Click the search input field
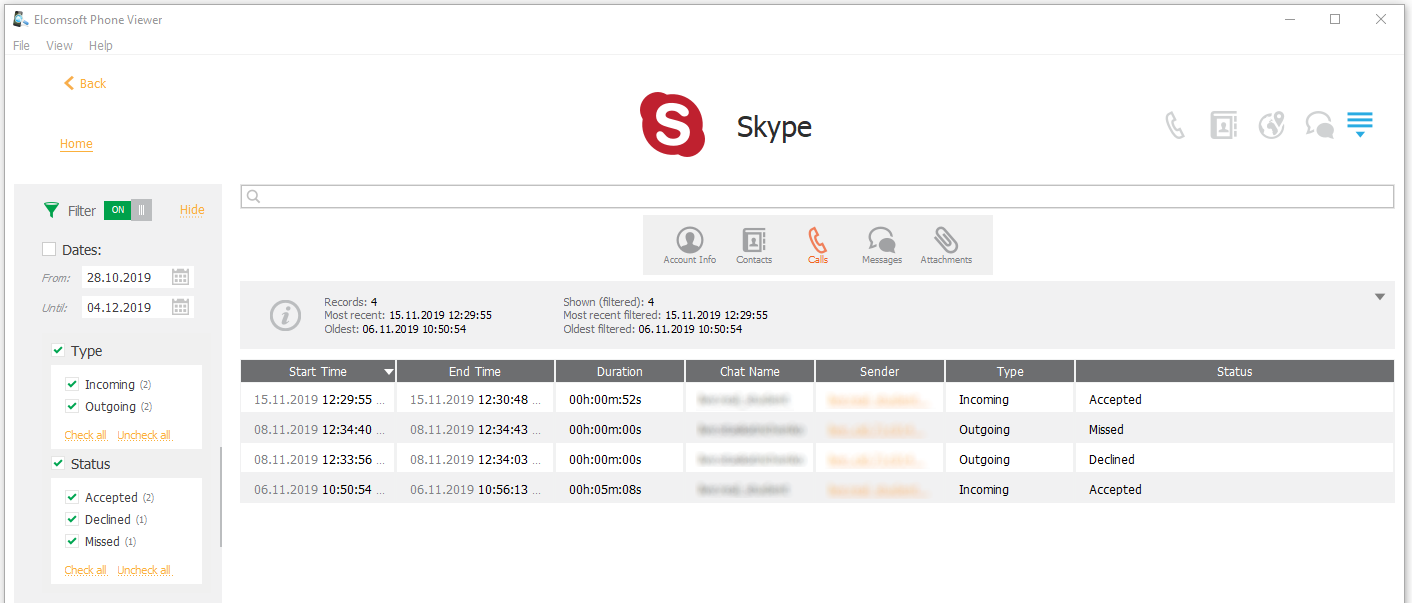Viewport: 1412px width, 603px height. (817, 197)
